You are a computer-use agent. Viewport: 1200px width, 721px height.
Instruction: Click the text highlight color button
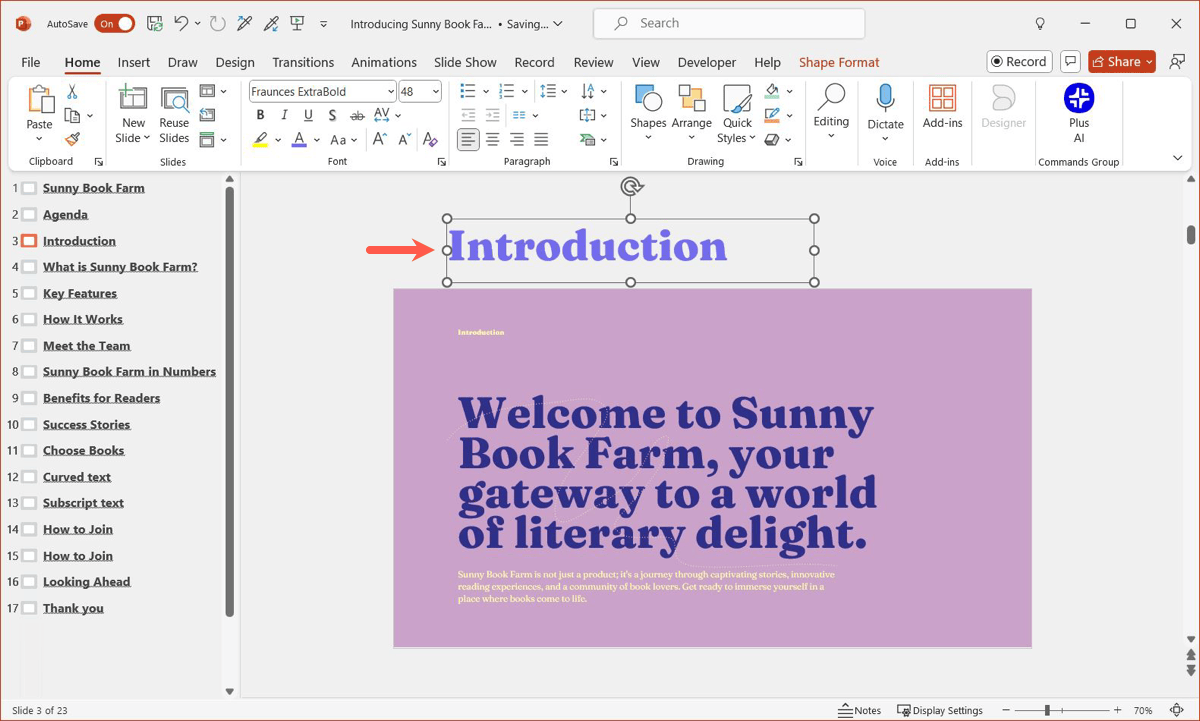coord(261,140)
